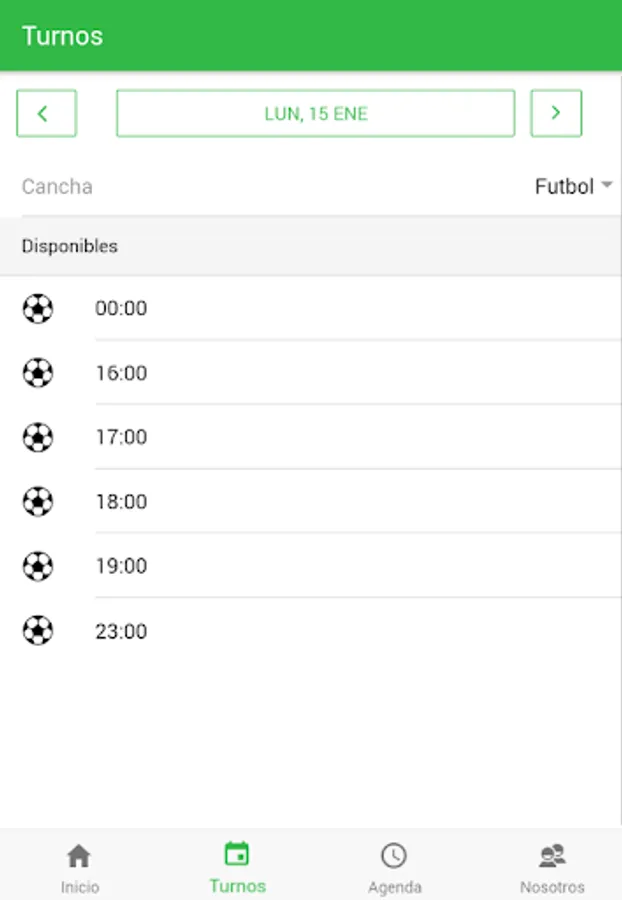Pick the 19:00 available turn
The image size is (622, 900).
(121, 566)
